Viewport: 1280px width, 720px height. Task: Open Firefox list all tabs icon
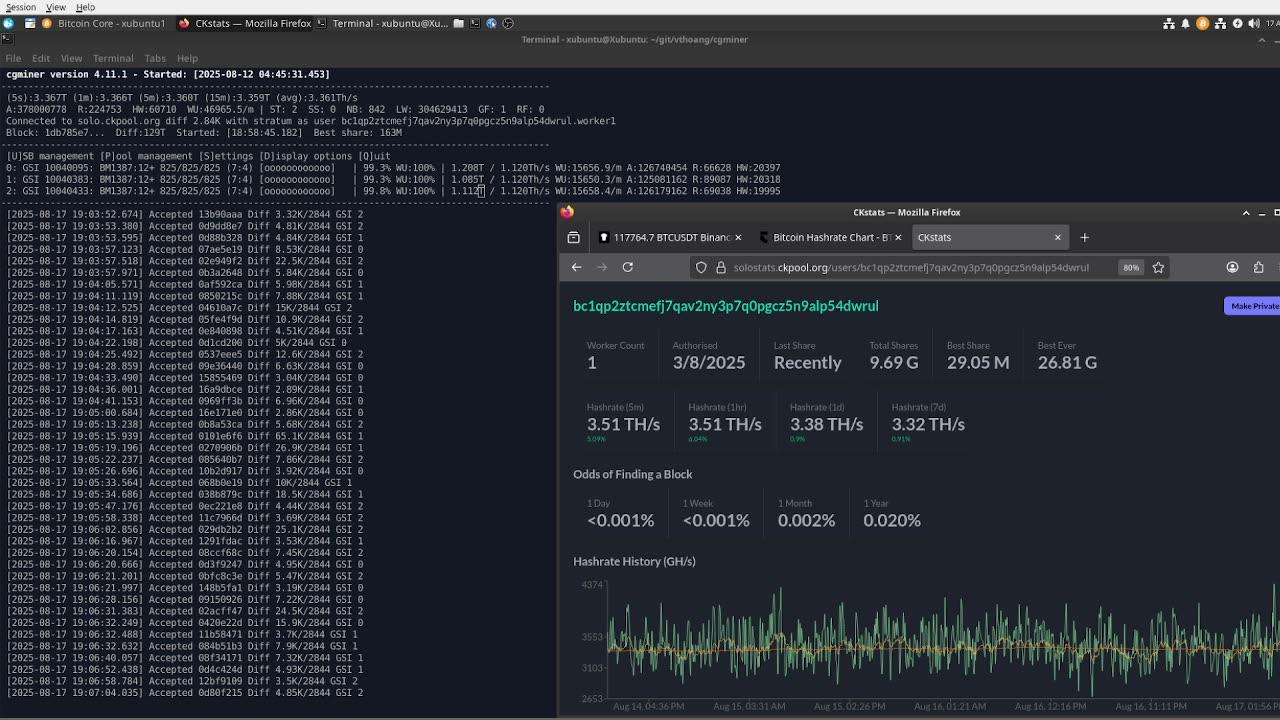pyautogui.click(x=573, y=237)
